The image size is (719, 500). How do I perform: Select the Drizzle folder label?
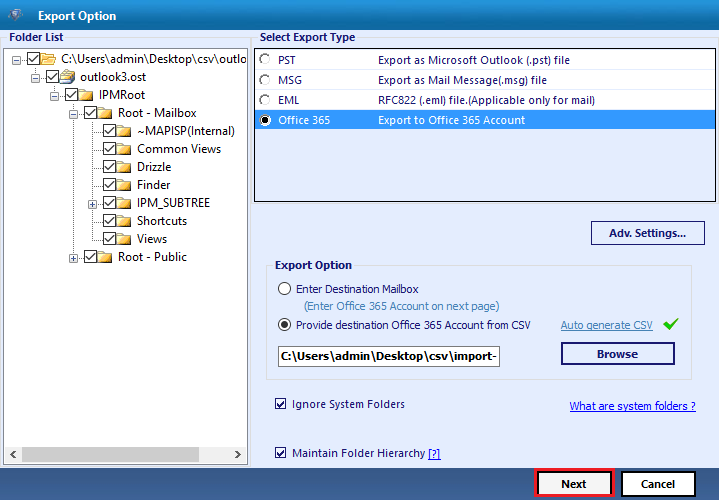tap(154, 167)
